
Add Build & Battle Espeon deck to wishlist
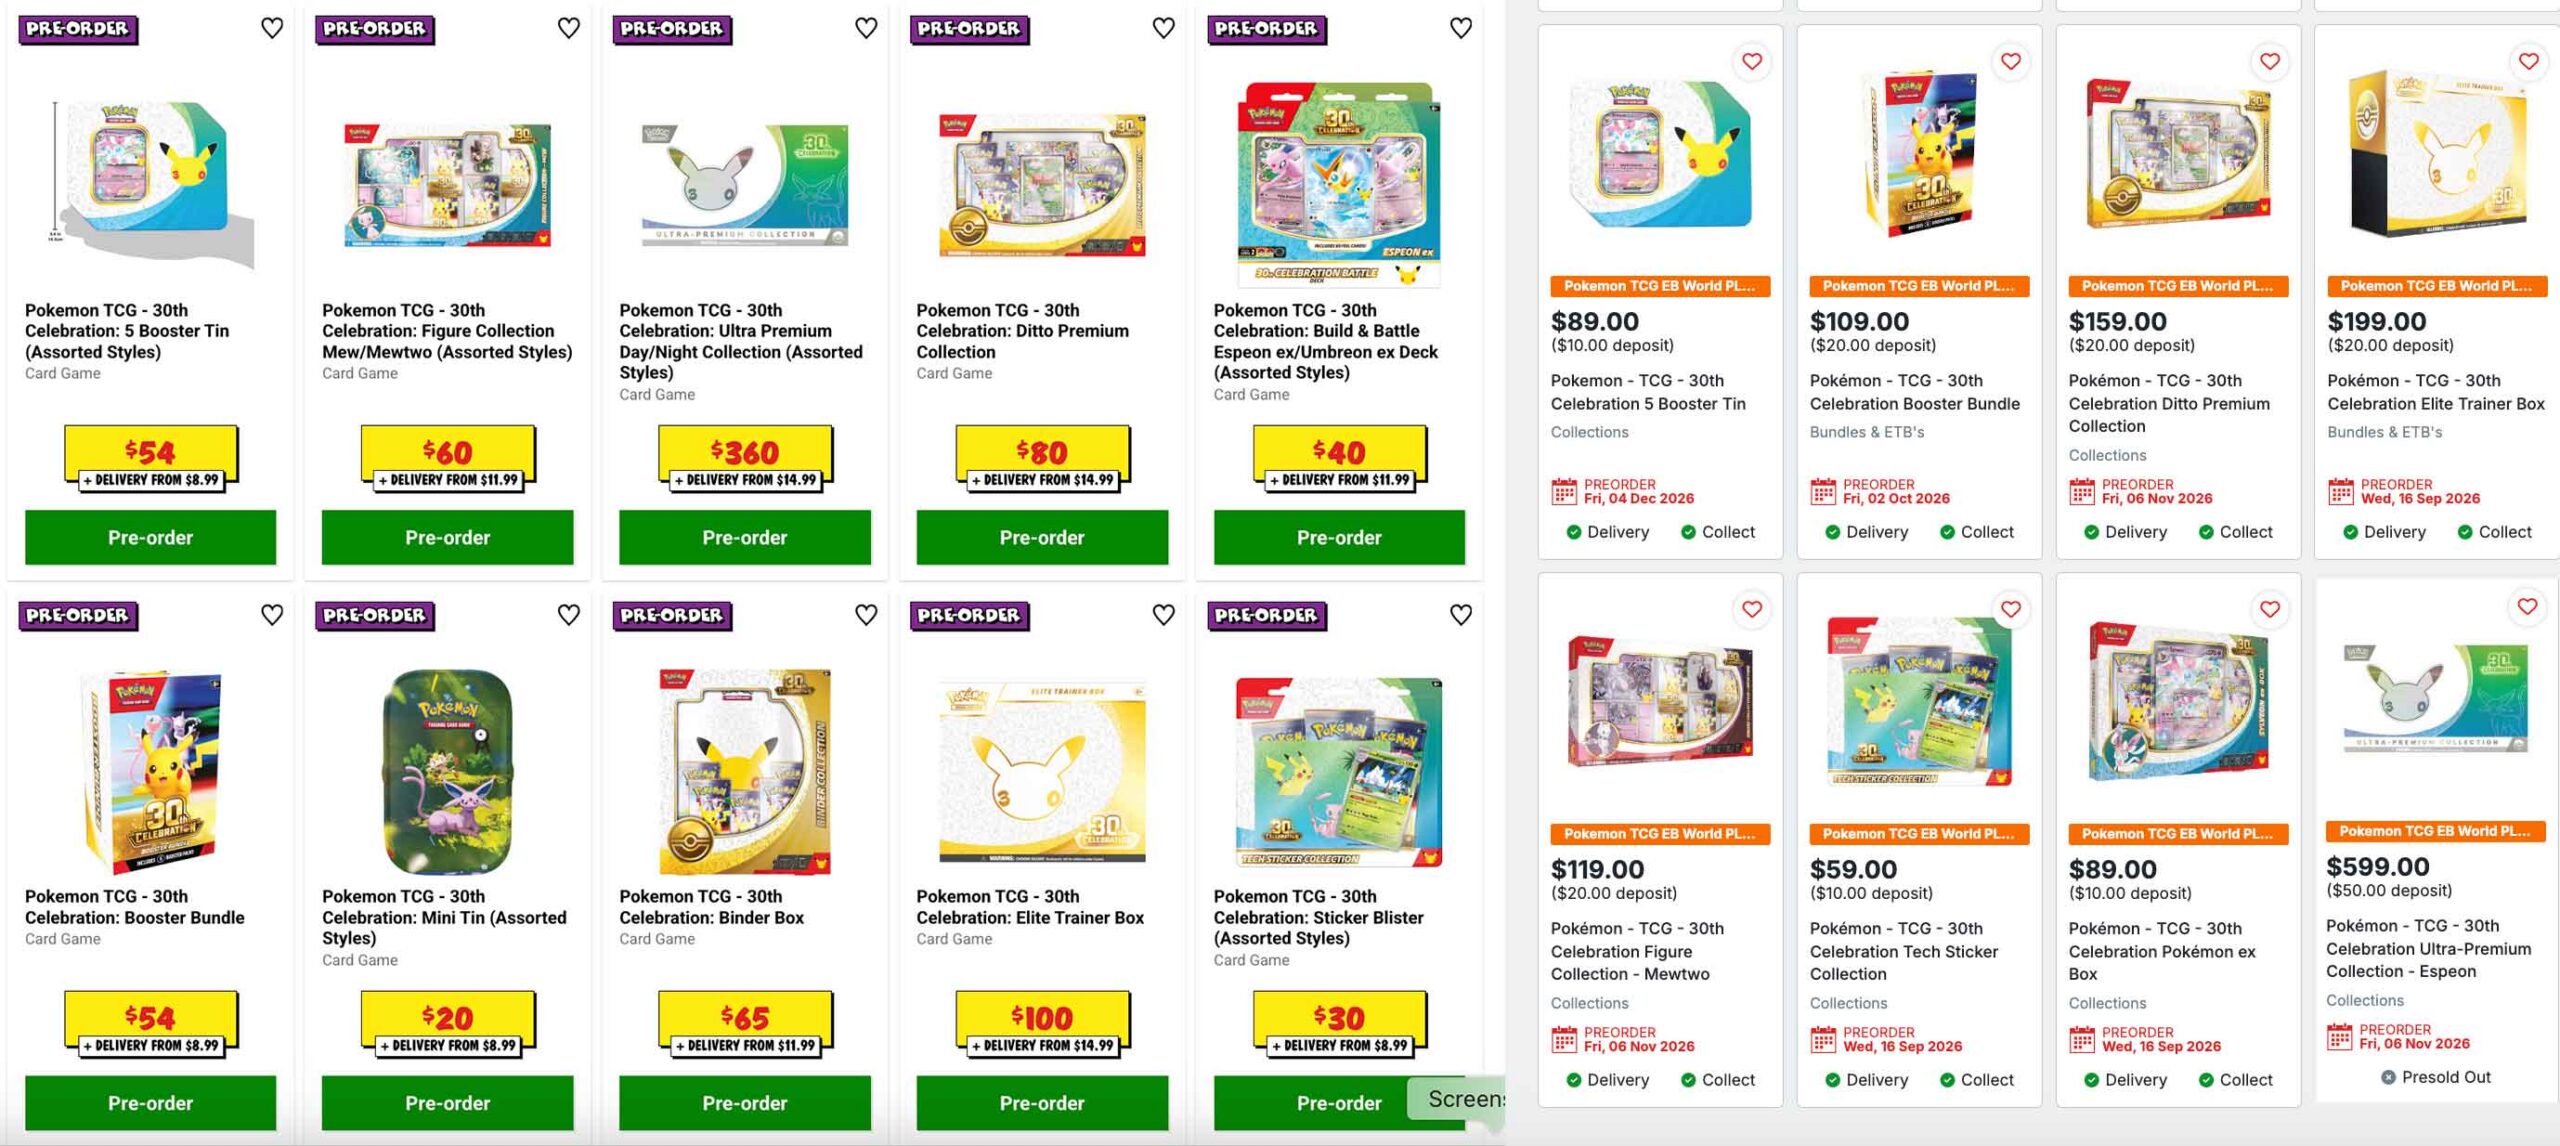[1460, 28]
